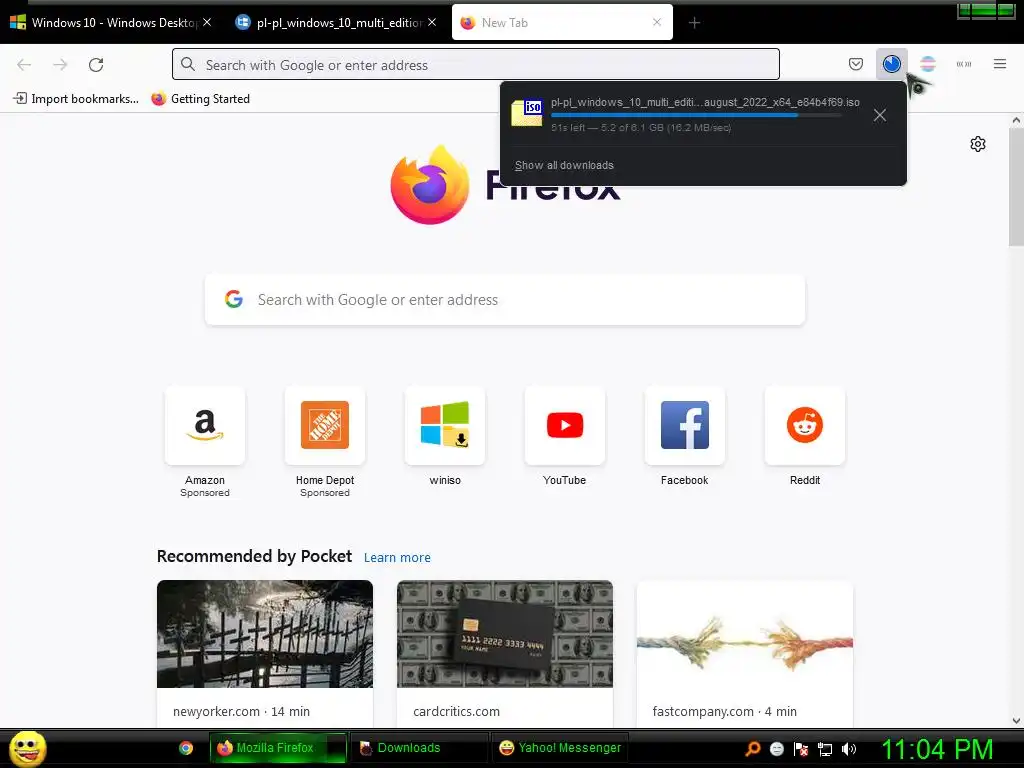Switch to pl-pl_windows_10_multi_edition tab
The height and width of the screenshot is (768, 1024).
click(x=338, y=23)
